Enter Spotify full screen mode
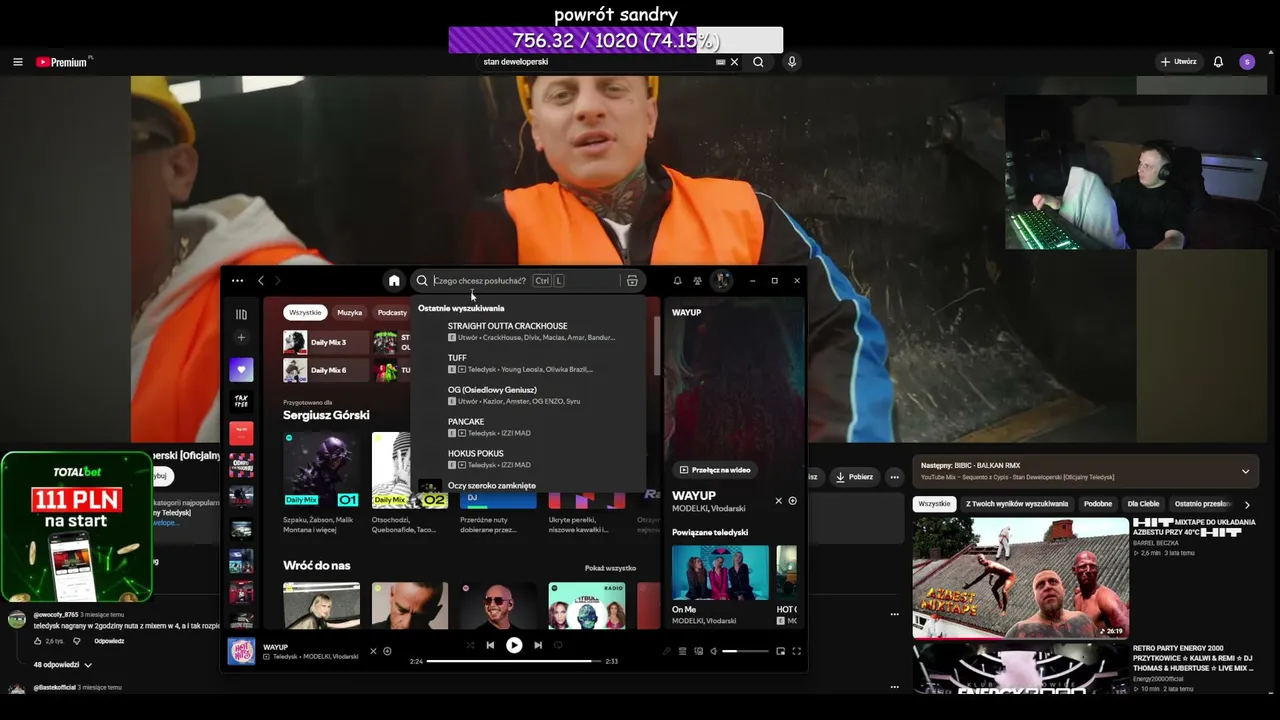Image resolution: width=1280 pixels, height=720 pixels. [x=797, y=651]
